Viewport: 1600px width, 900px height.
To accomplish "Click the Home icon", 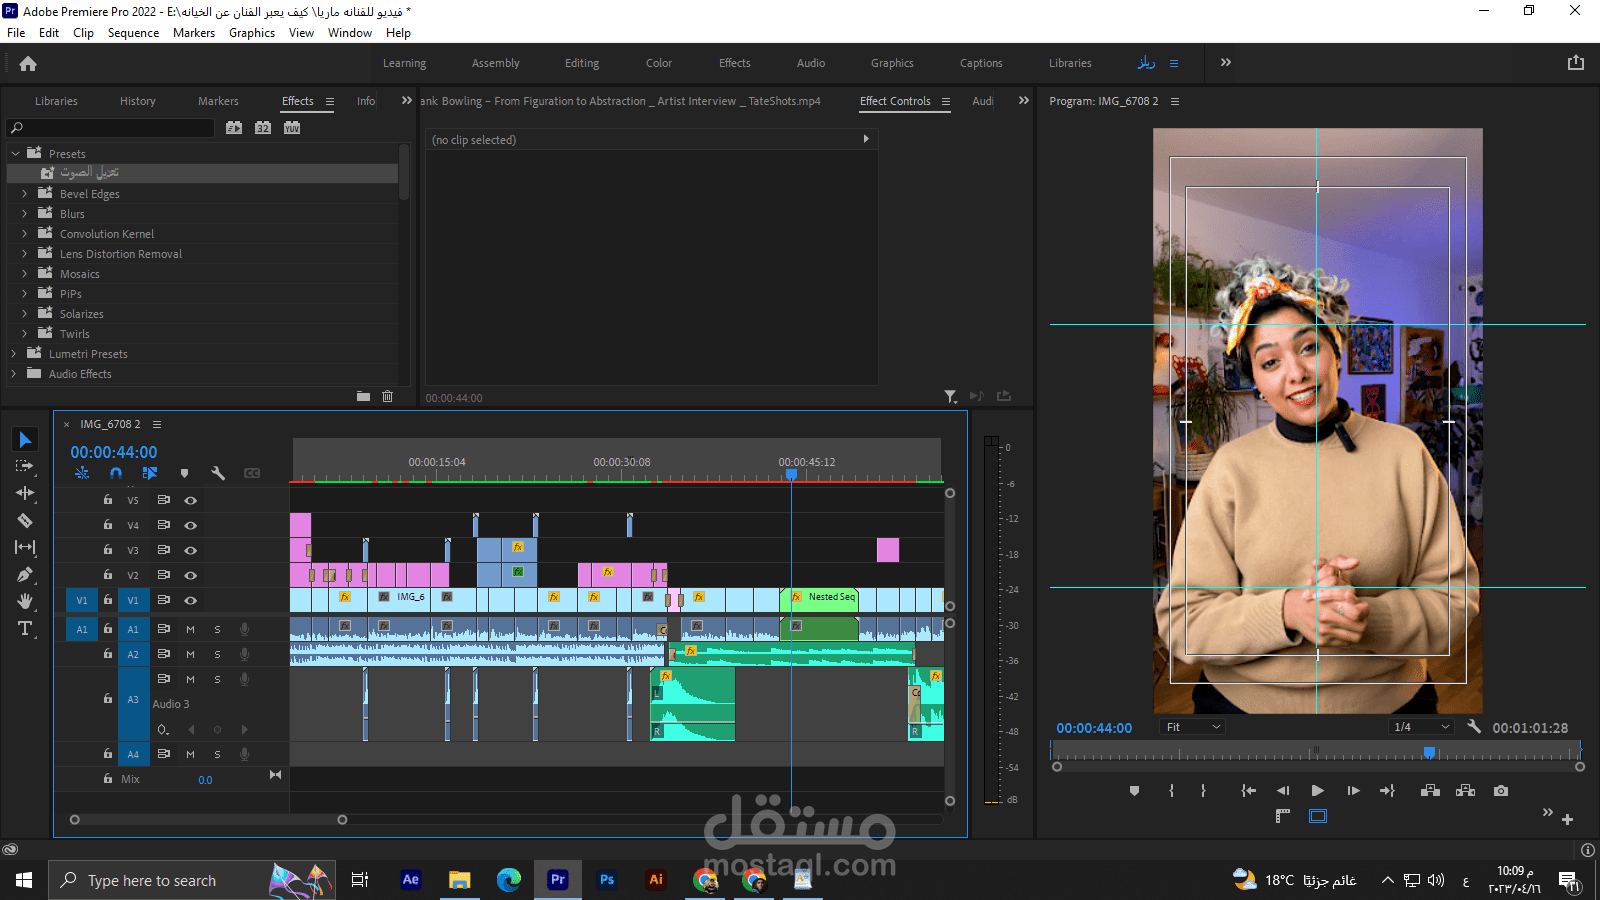I will pyautogui.click(x=28, y=64).
